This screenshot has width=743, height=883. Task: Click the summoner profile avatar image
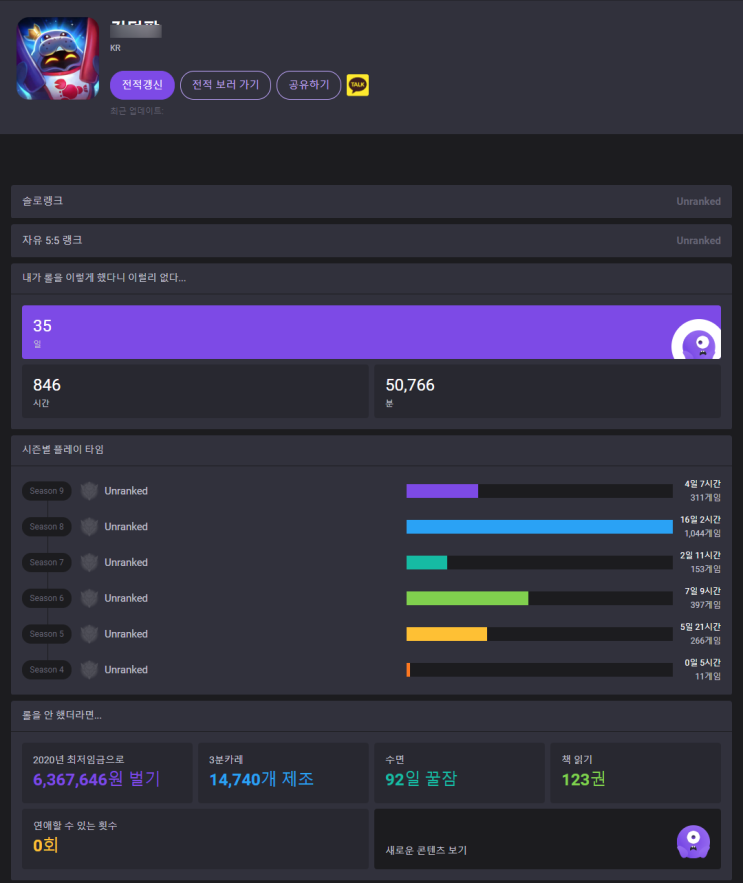[58, 59]
